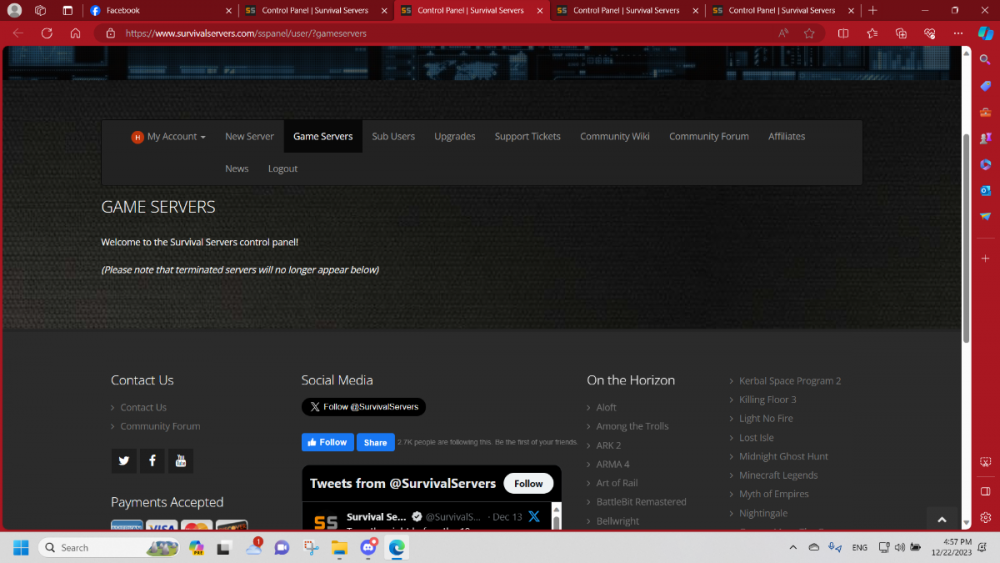Click the Logout menu item
This screenshot has width=1000, height=563.
point(283,169)
